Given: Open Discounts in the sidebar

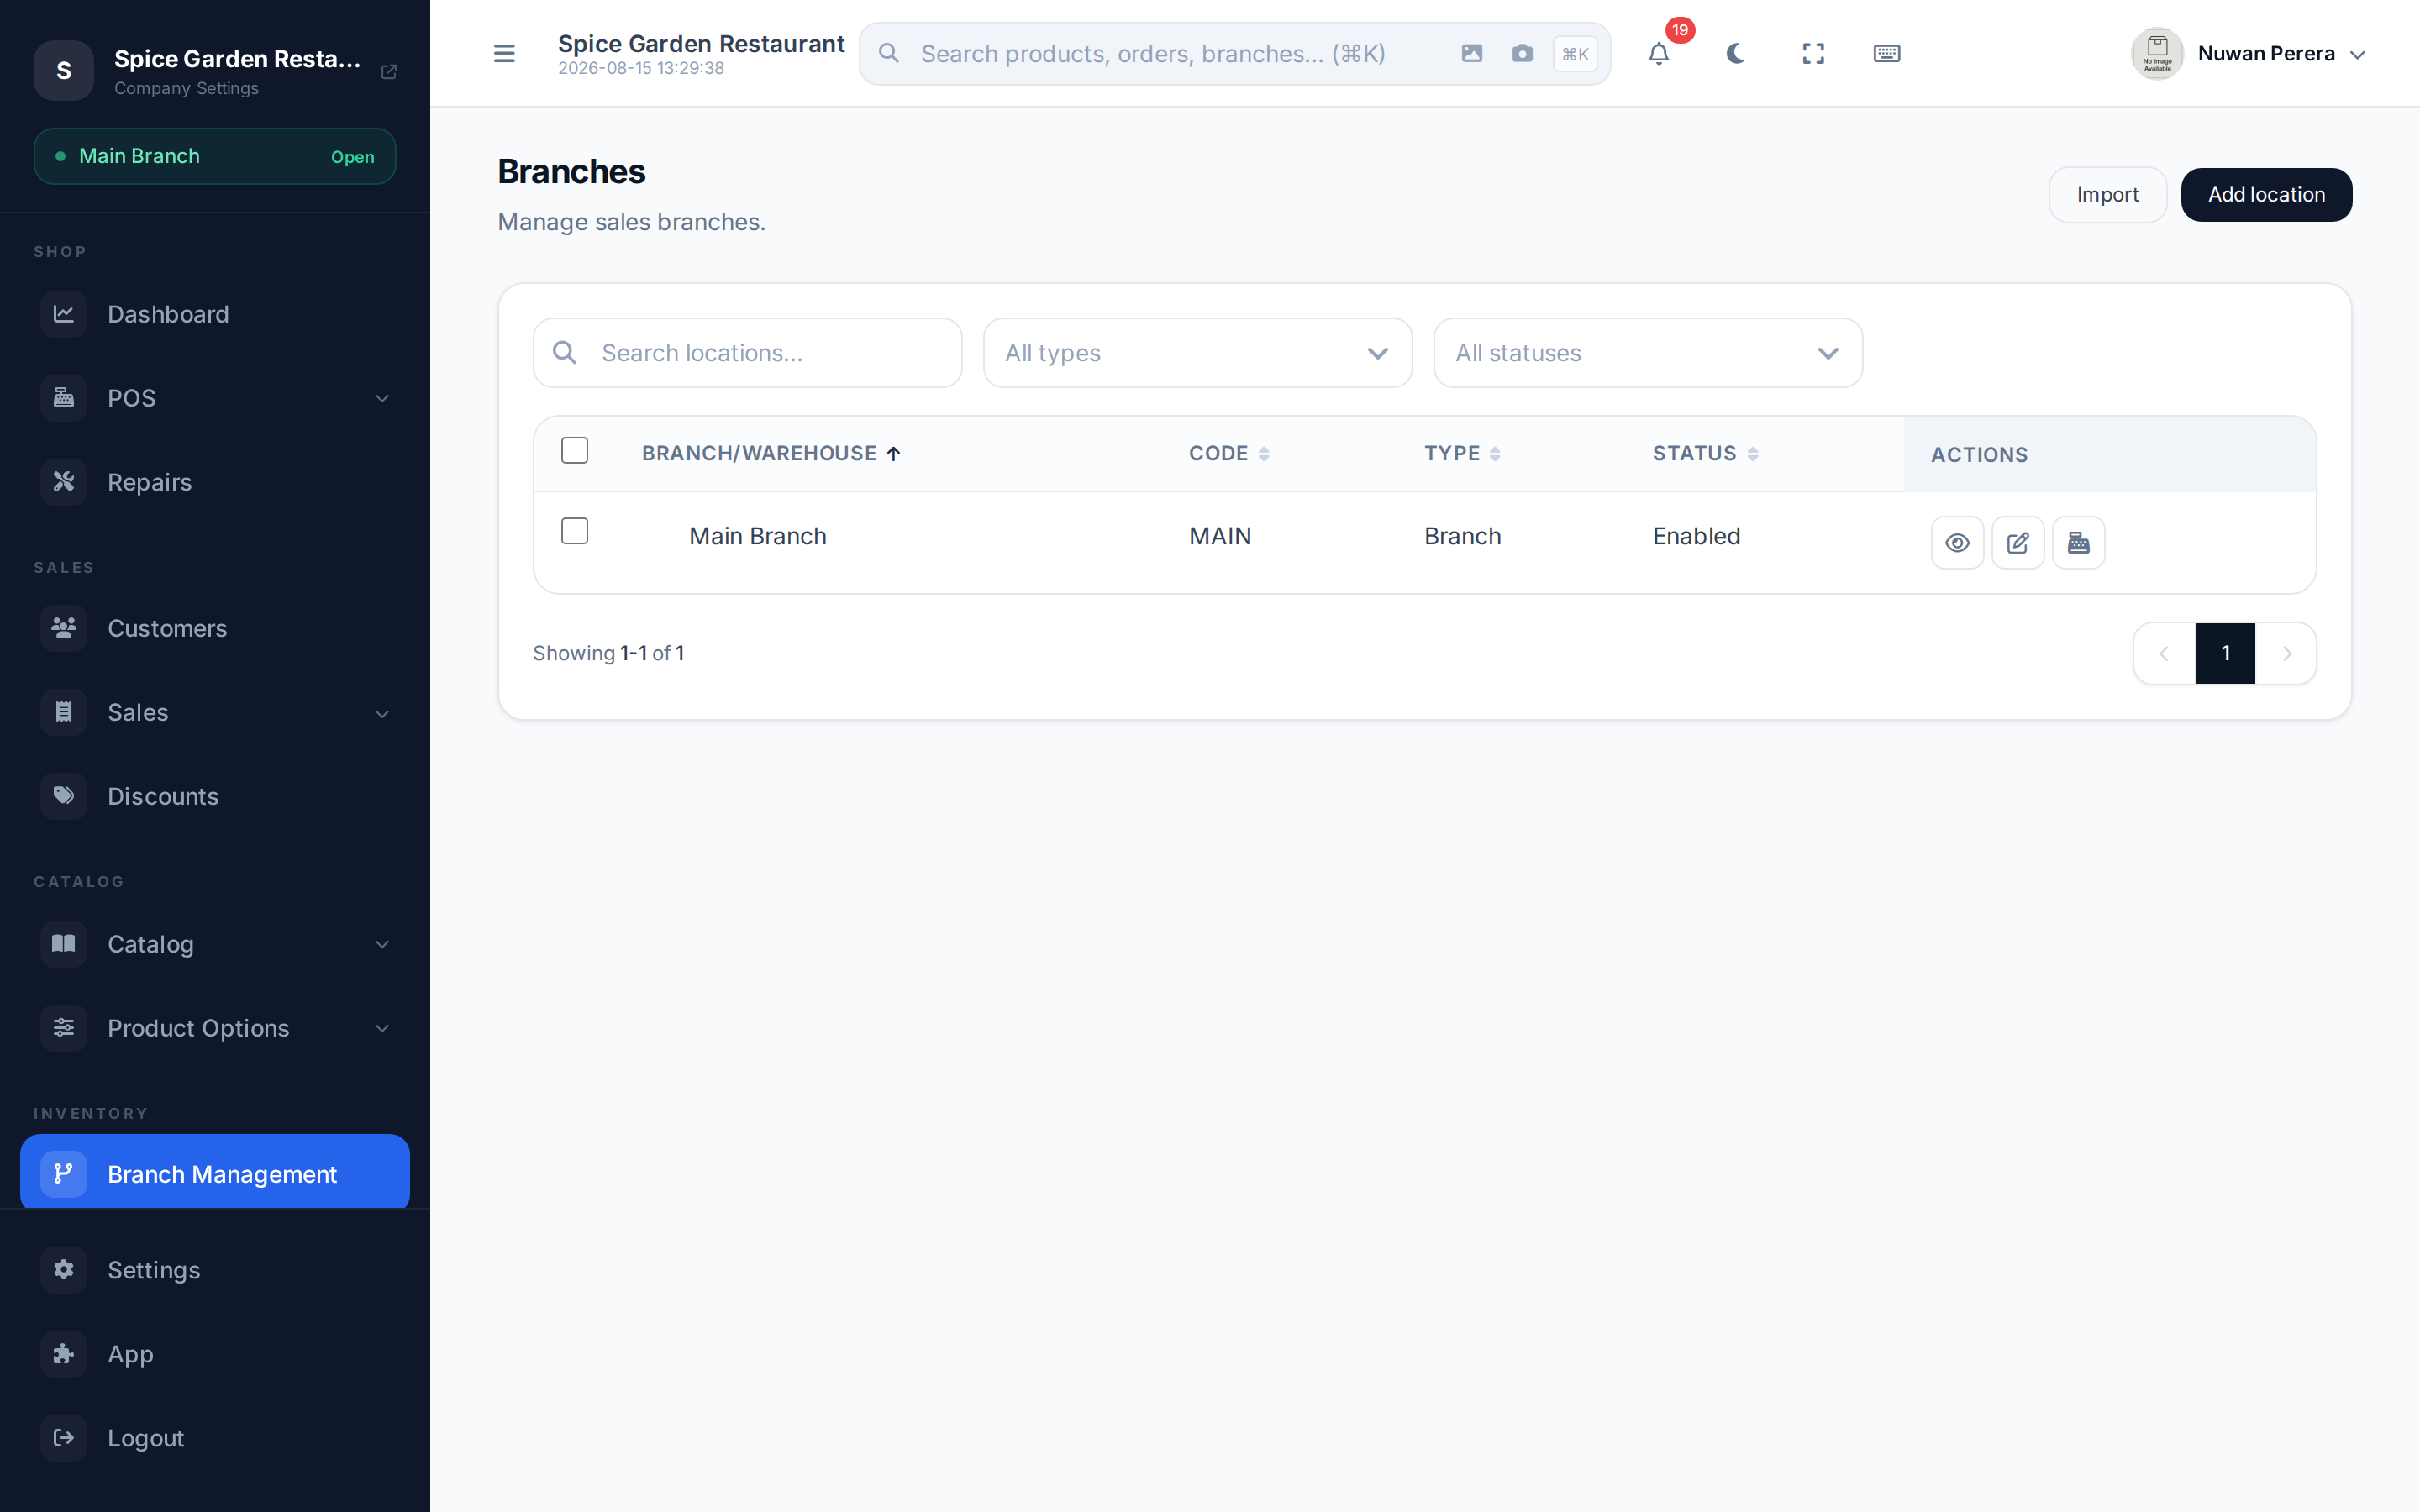Looking at the screenshot, I should pos(215,796).
